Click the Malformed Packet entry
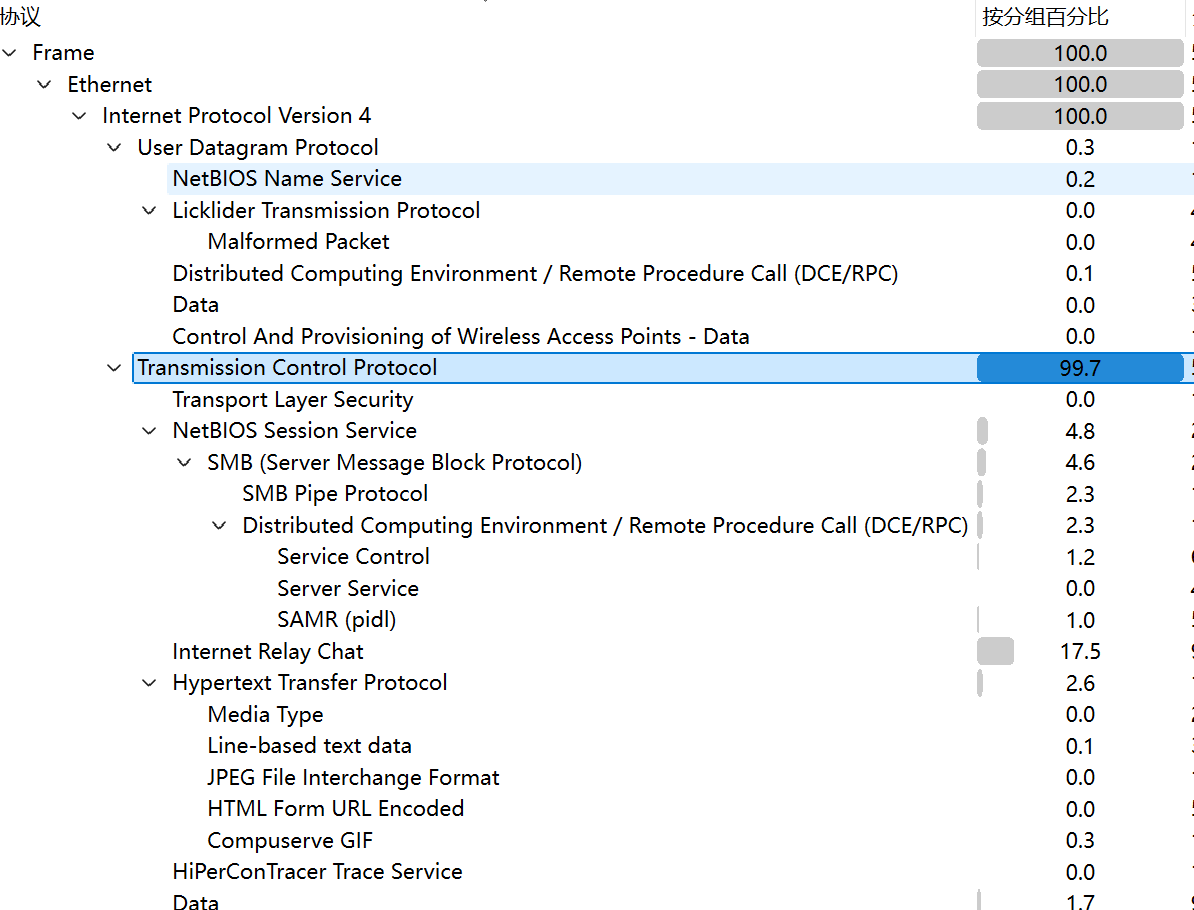 click(299, 242)
